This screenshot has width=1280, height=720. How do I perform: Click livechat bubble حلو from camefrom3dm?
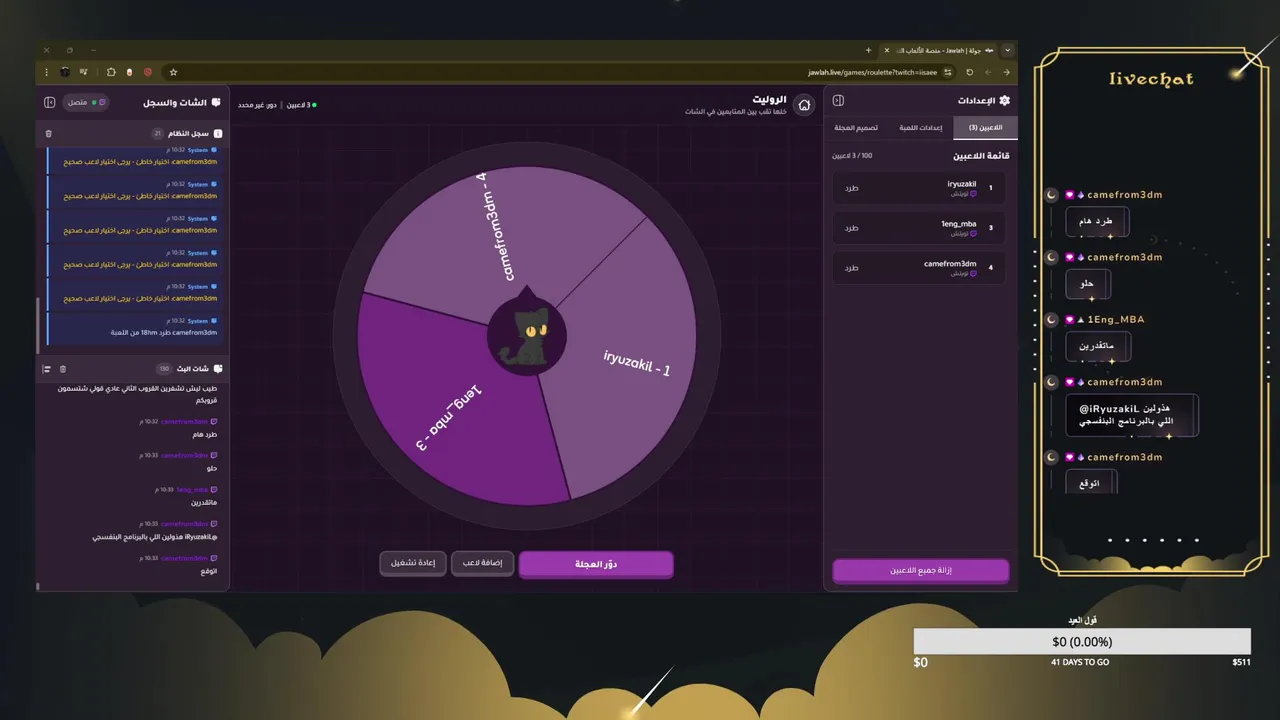click(1087, 284)
